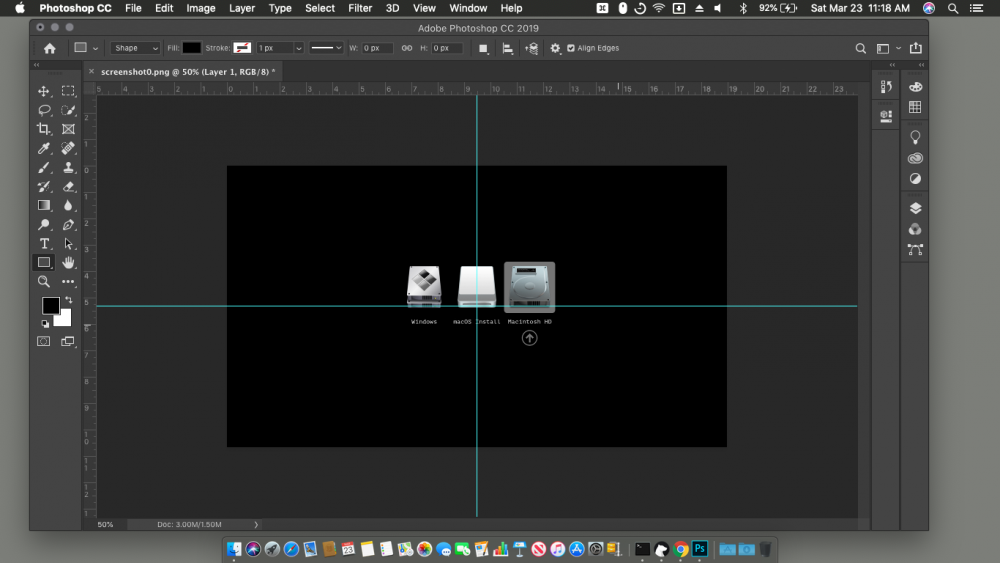The height and width of the screenshot is (563, 1000).
Task: Select the Zoom tool
Action: coord(43,281)
